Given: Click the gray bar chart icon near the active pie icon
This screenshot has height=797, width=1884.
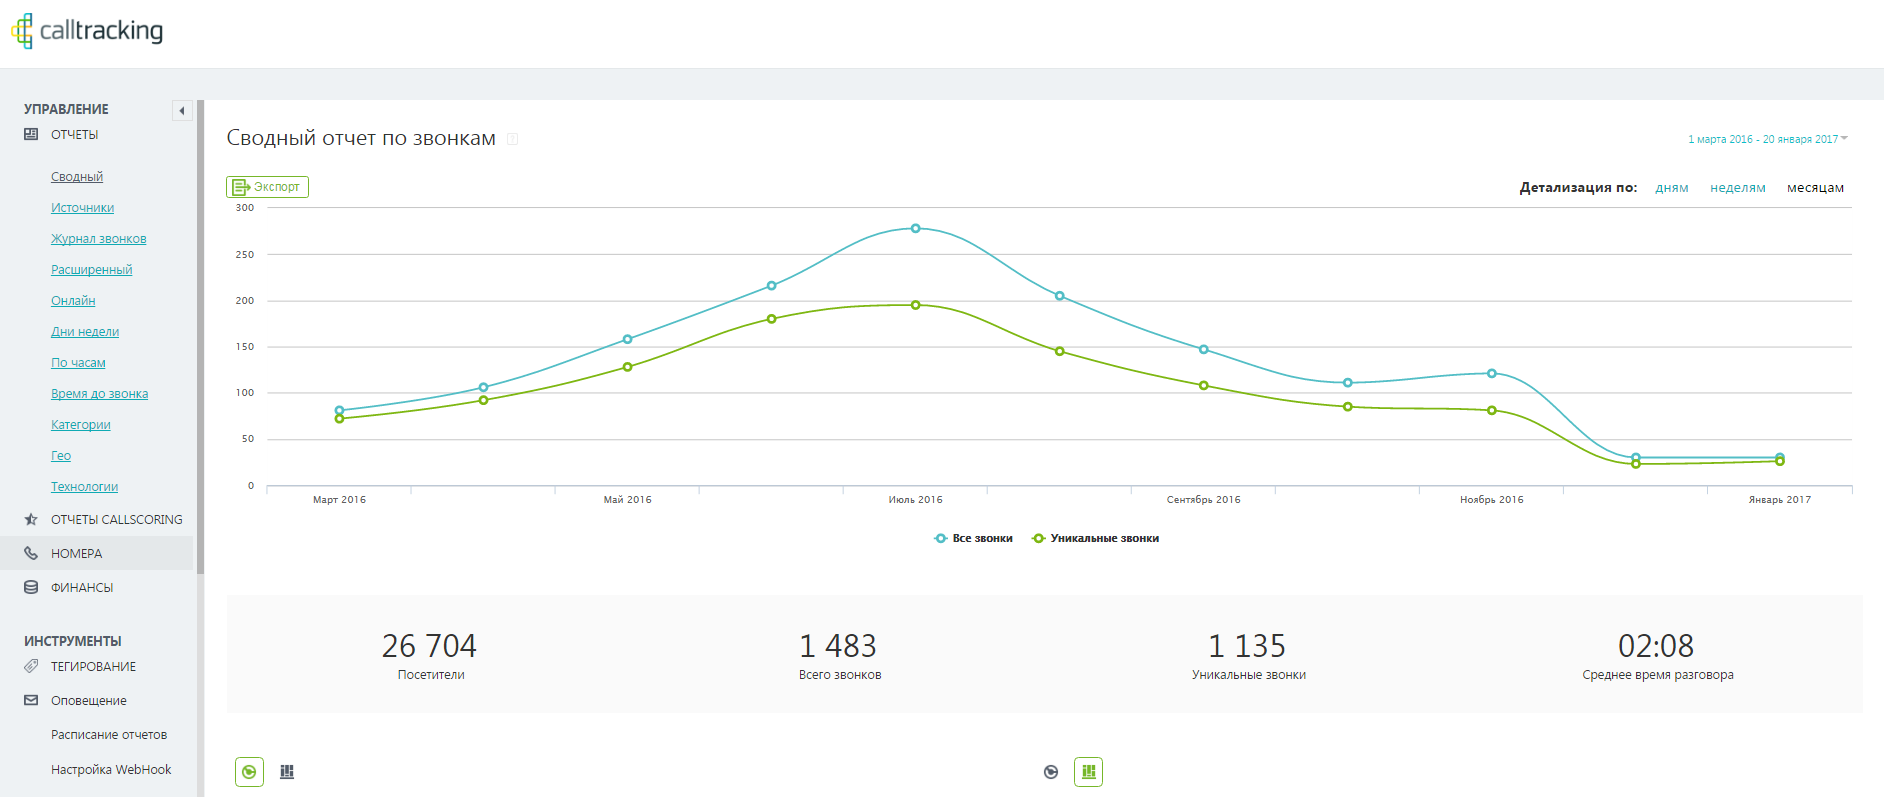Looking at the screenshot, I should (x=287, y=772).
